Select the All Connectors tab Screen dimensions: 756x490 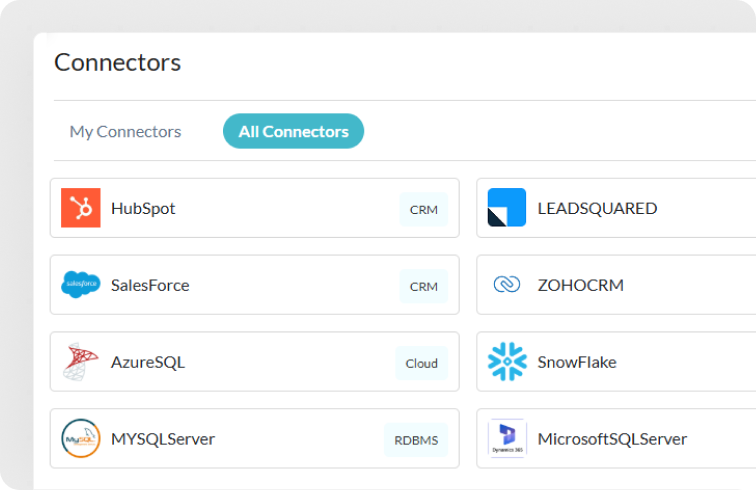click(293, 131)
